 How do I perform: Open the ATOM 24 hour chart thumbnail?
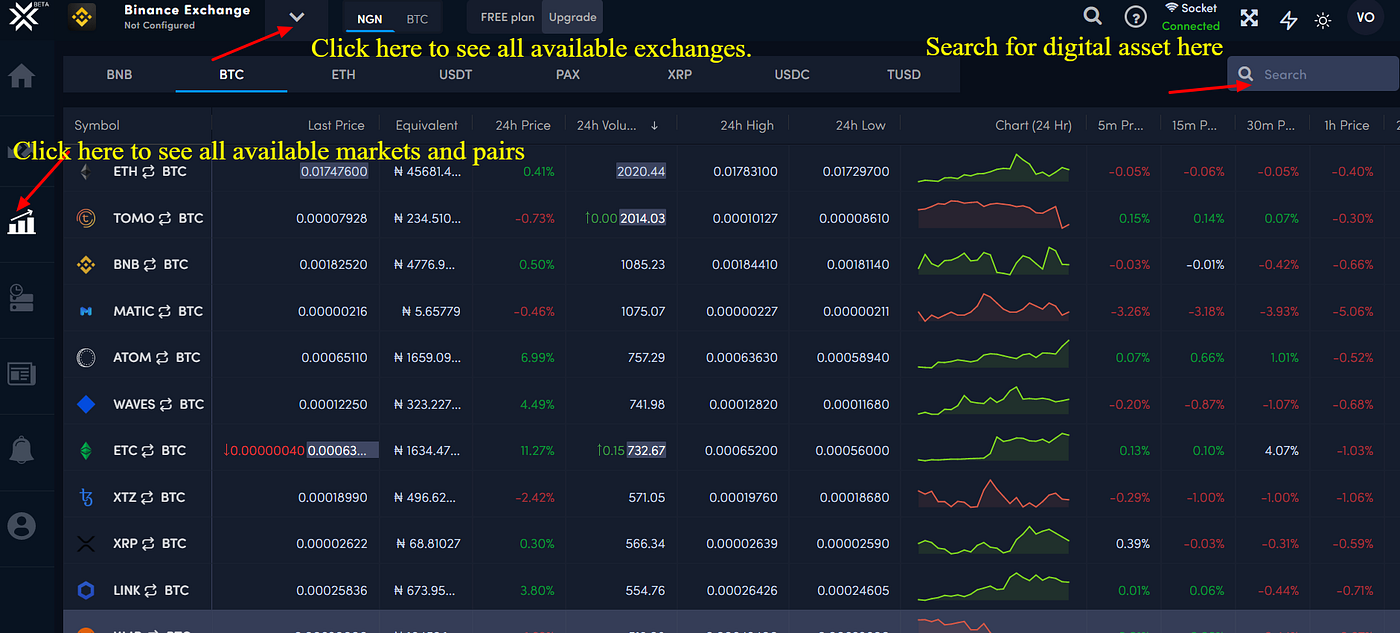tap(994, 355)
